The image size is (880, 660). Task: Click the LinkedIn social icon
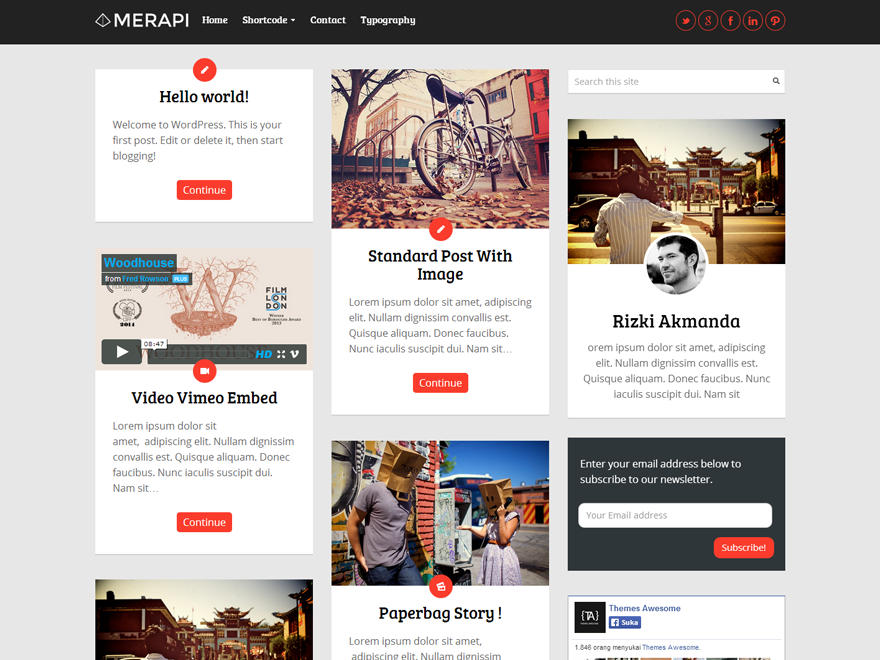[753, 20]
